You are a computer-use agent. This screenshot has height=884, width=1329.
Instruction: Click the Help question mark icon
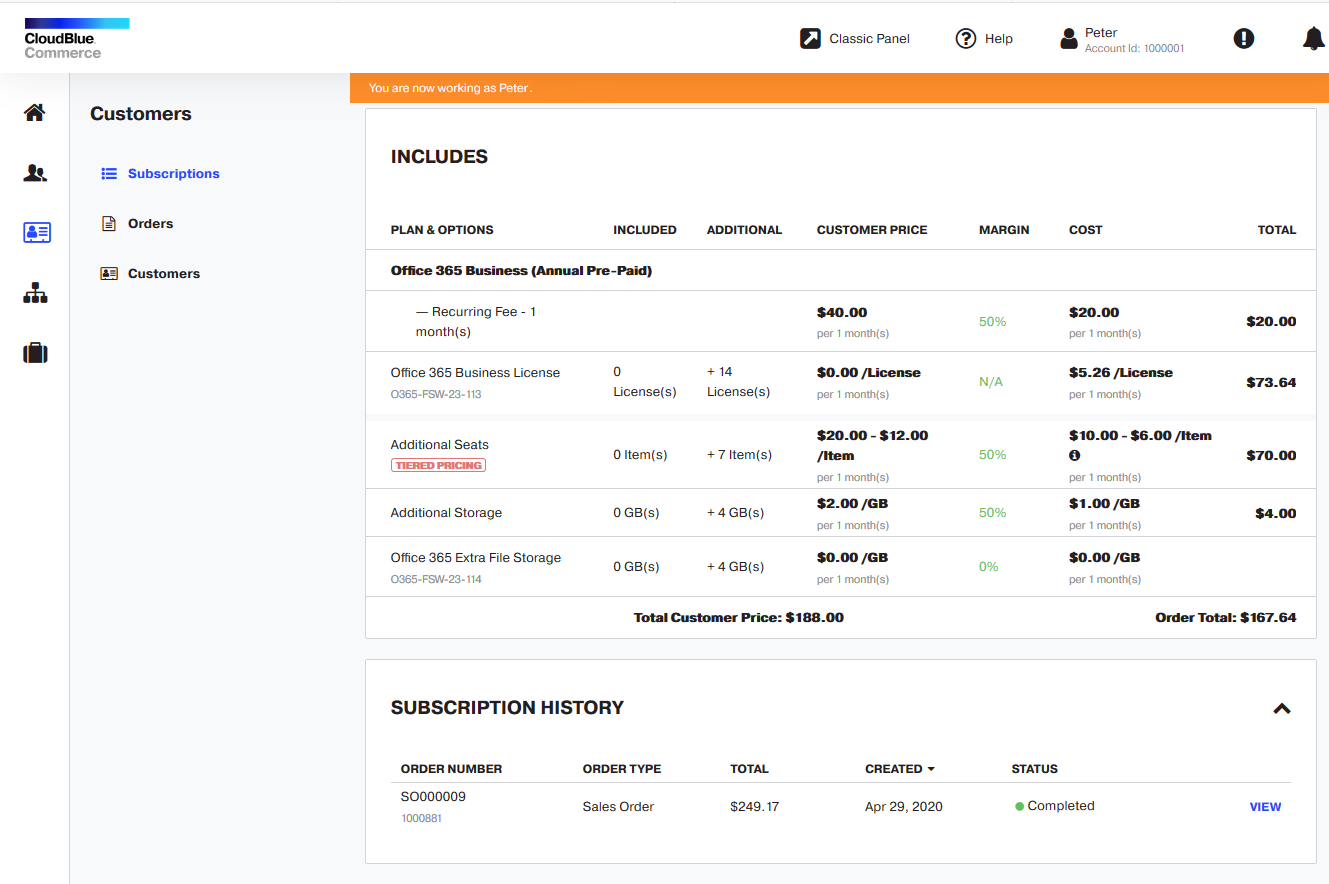(965, 38)
